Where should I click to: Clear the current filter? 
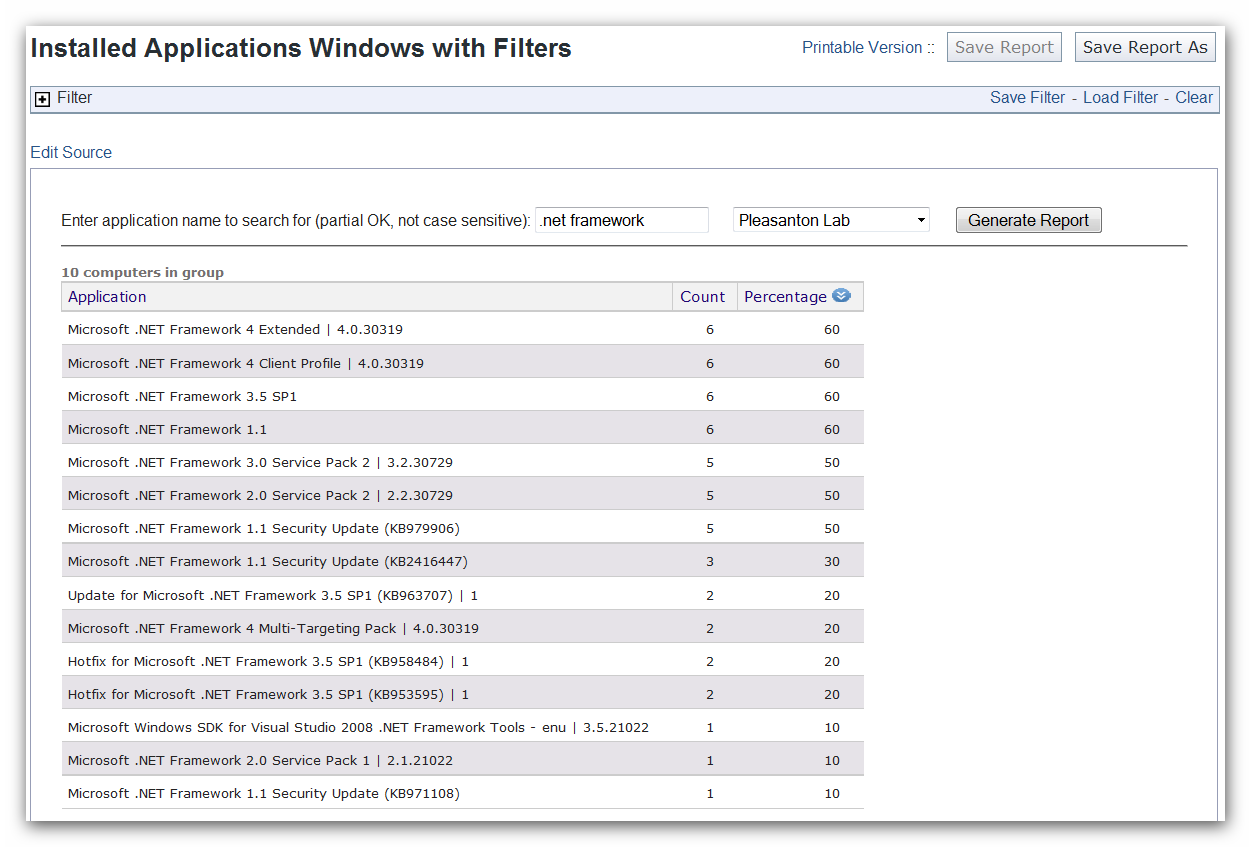pyautogui.click(x=1194, y=97)
